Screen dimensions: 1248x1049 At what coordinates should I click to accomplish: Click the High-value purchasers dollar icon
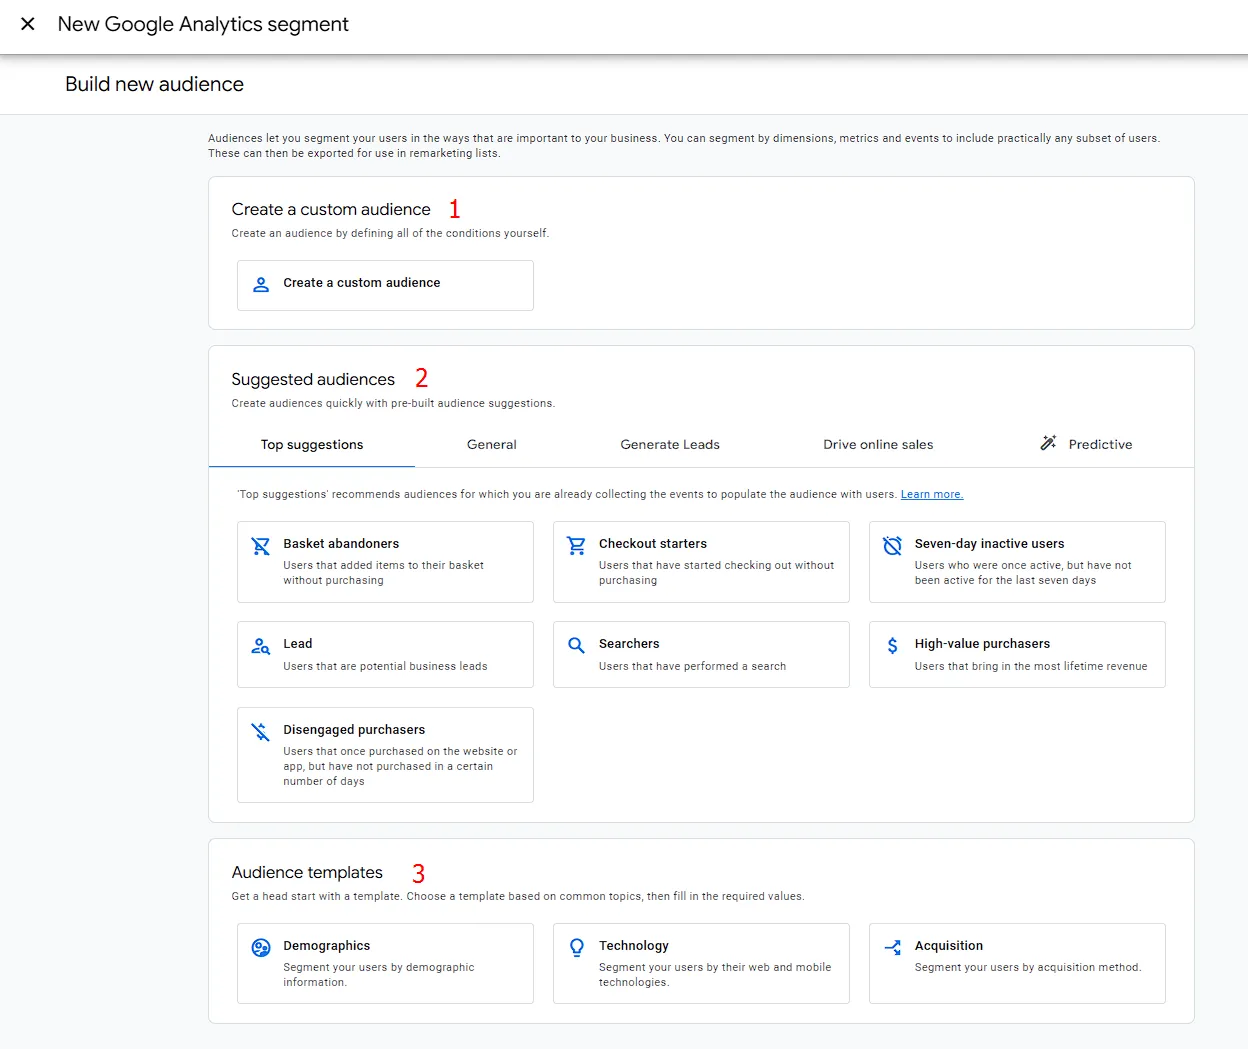(892, 646)
